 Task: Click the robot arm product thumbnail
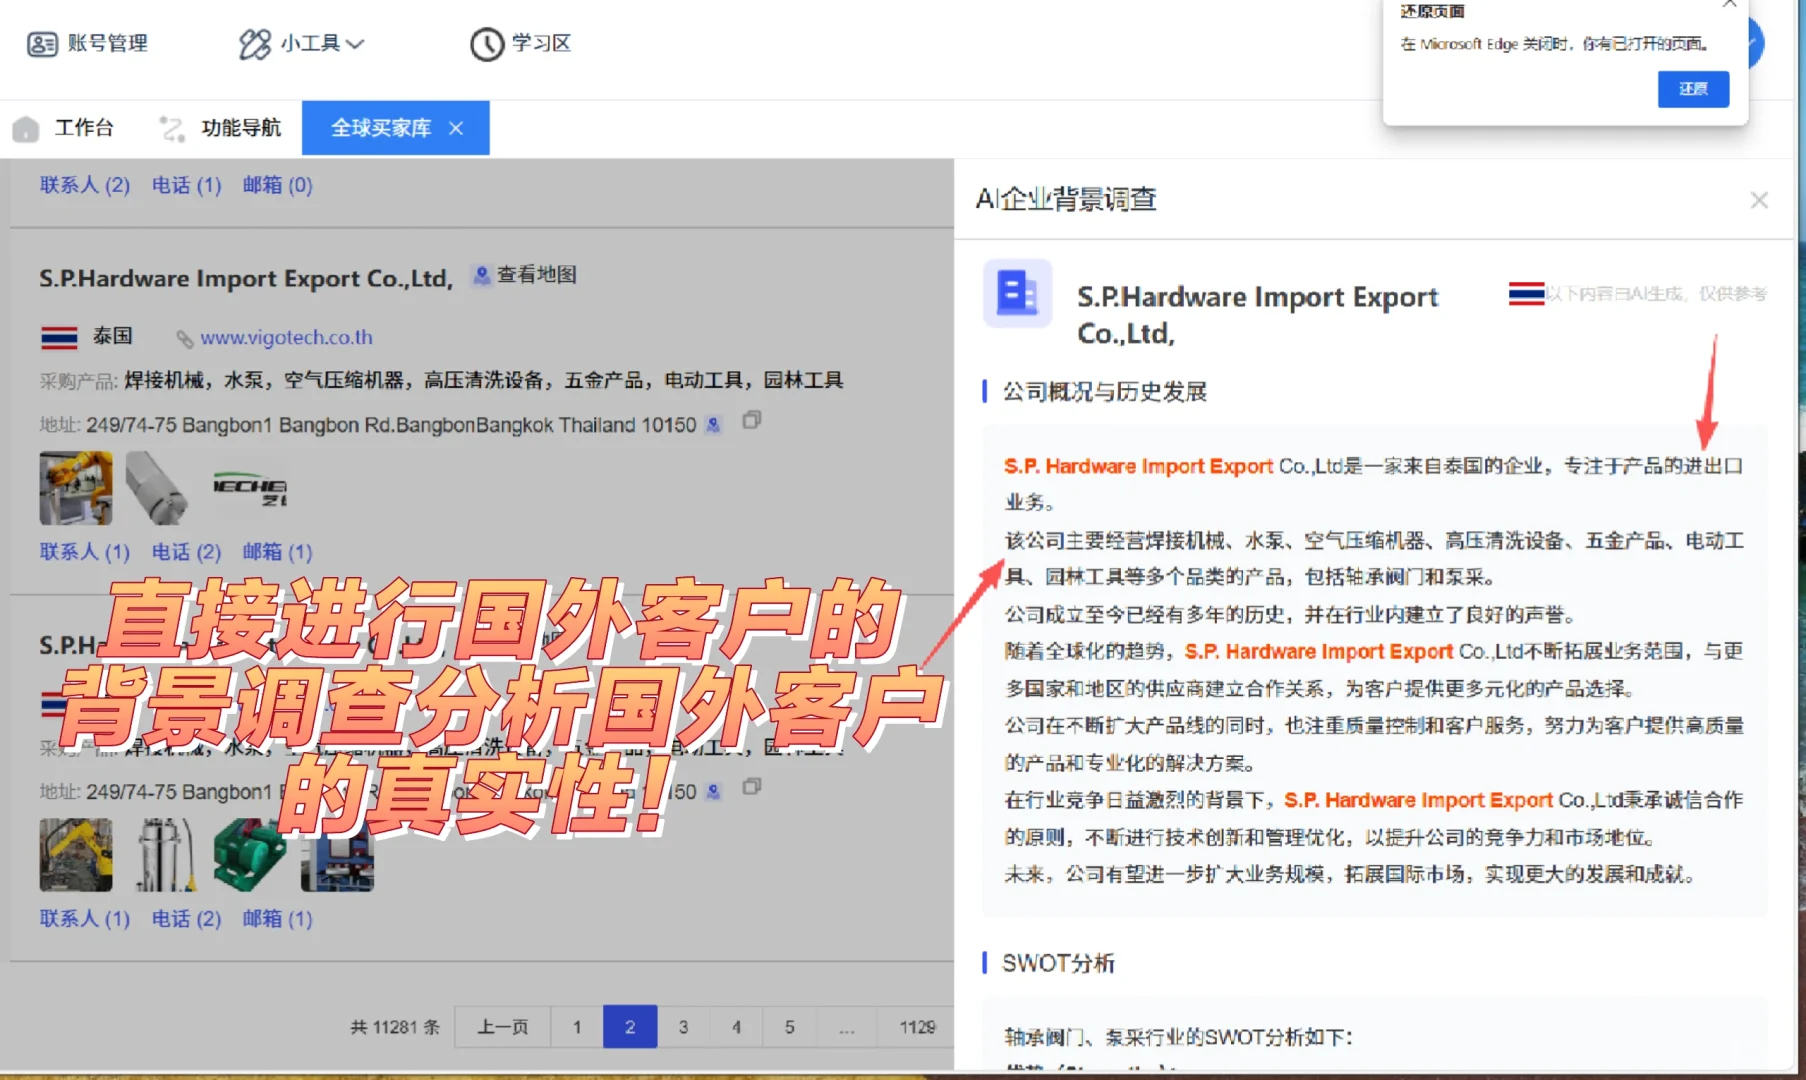tap(75, 487)
